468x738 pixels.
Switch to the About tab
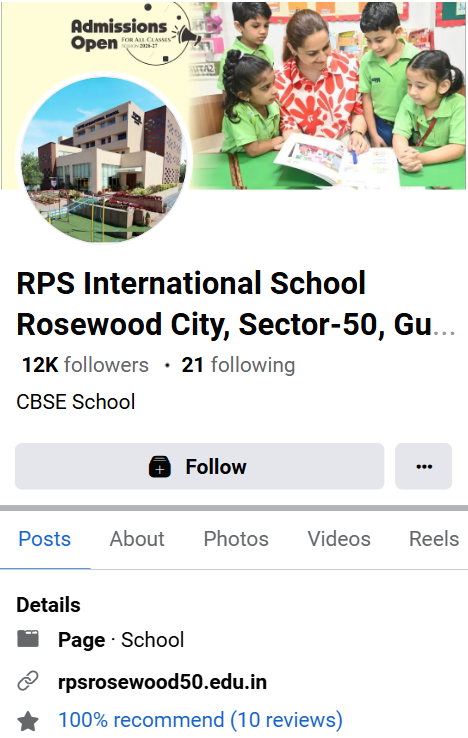click(137, 539)
